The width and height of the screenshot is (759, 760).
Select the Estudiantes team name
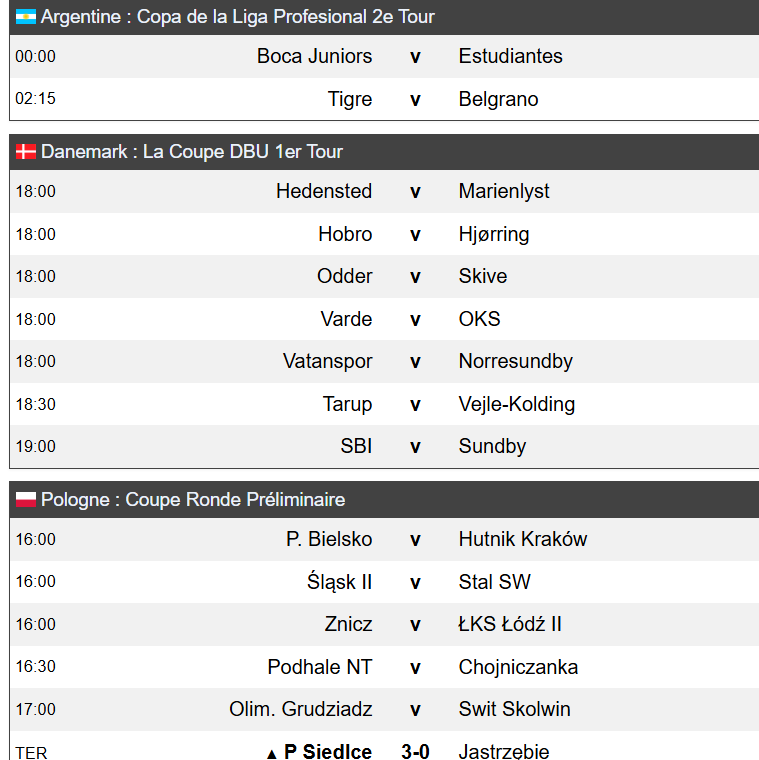(x=510, y=56)
